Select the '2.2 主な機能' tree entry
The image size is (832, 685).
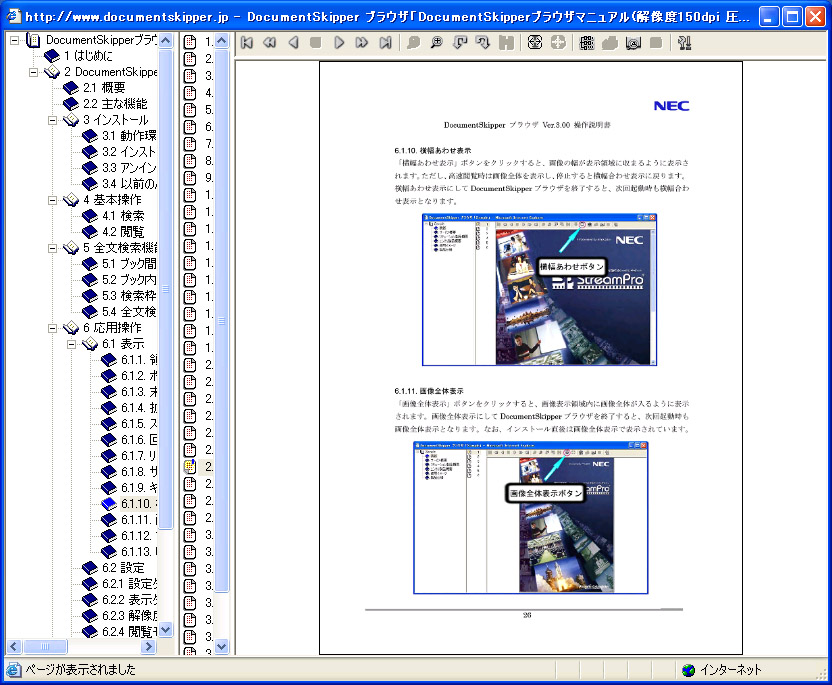pos(115,103)
